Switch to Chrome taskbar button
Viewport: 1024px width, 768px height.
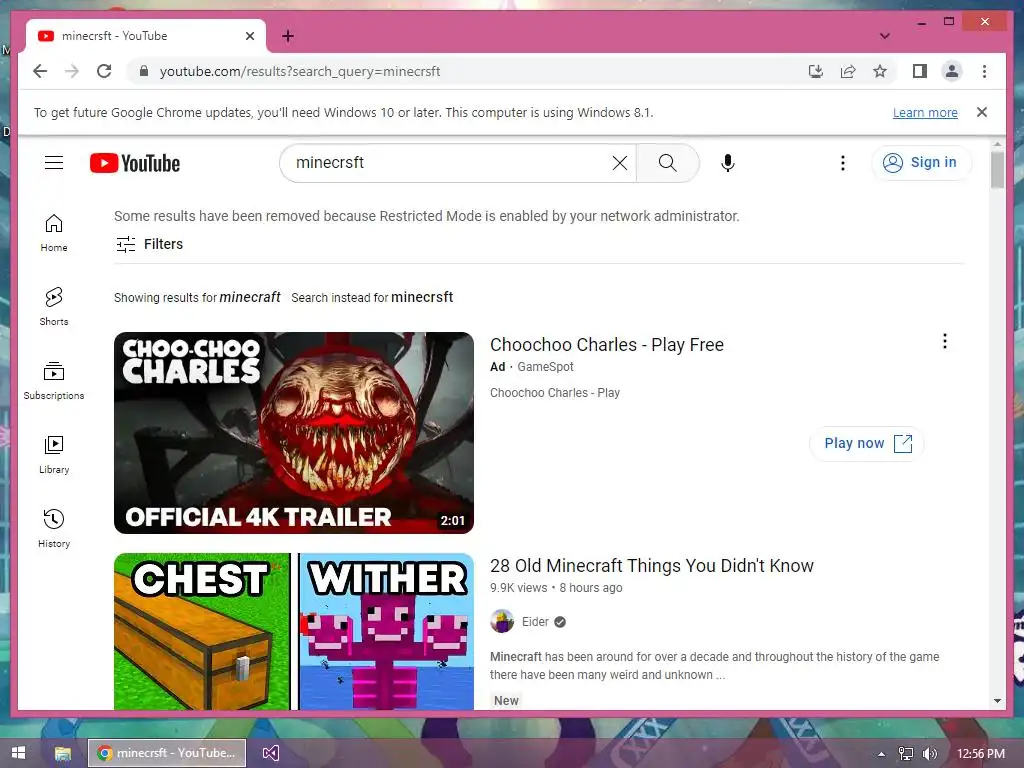coord(167,753)
